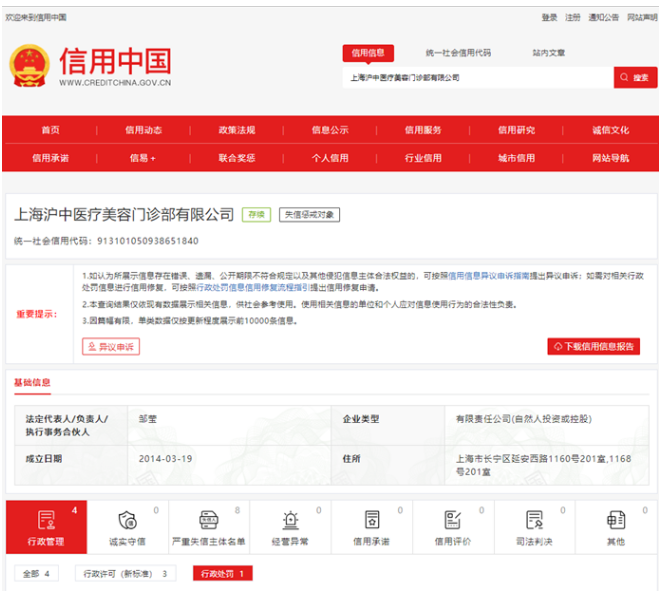Open 城市信用 navigation menu item
Viewport: 662px width, 595px height.
[x=516, y=158]
